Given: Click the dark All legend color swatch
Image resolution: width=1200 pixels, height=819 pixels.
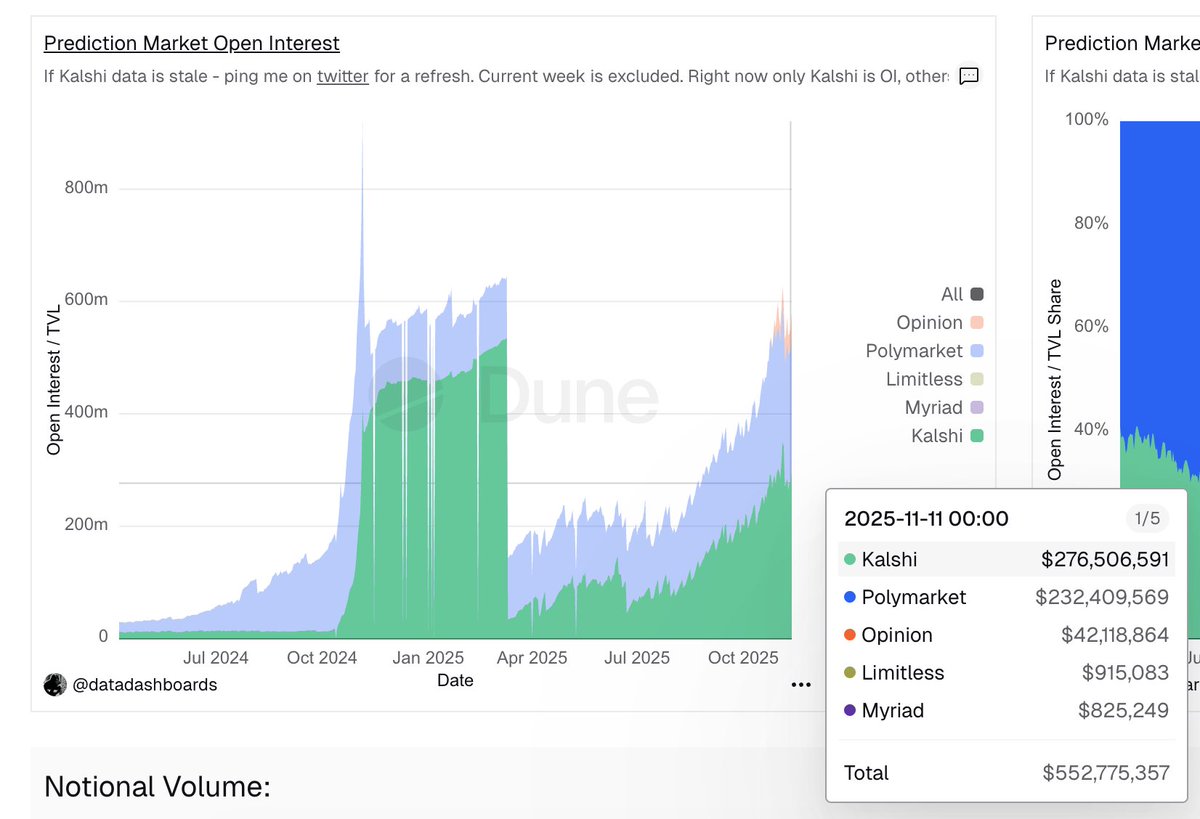Looking at the screenshot, I should (977, 294).
